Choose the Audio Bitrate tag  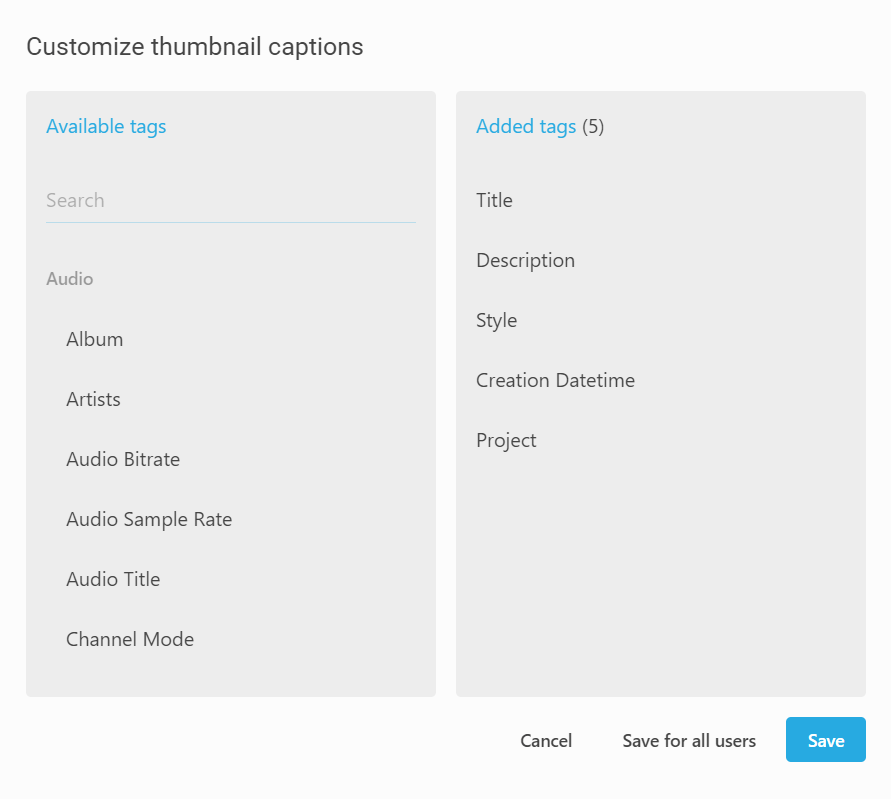tap(123, 459)
